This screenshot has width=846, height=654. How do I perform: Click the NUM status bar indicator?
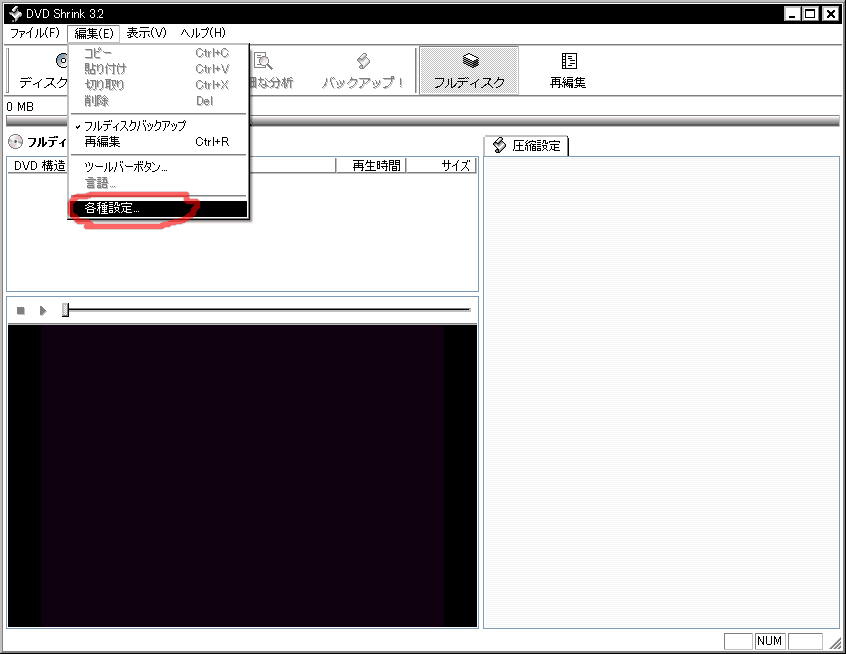pos(769,641)
